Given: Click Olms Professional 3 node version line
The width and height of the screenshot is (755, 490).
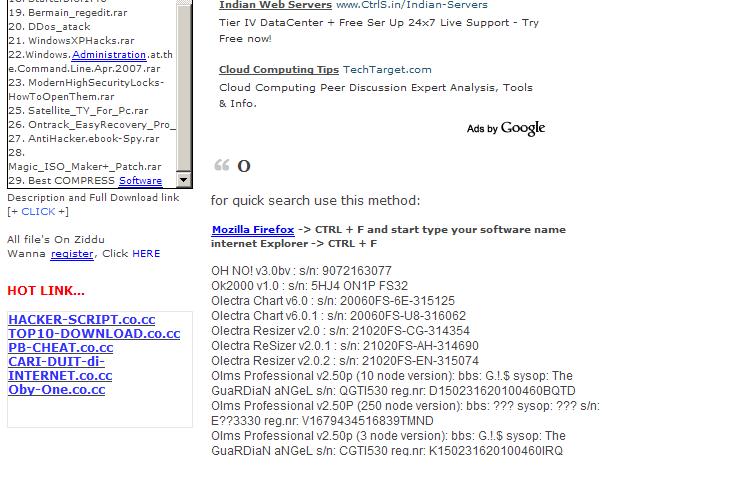Looking at the screenshot, I should [389, 443].
